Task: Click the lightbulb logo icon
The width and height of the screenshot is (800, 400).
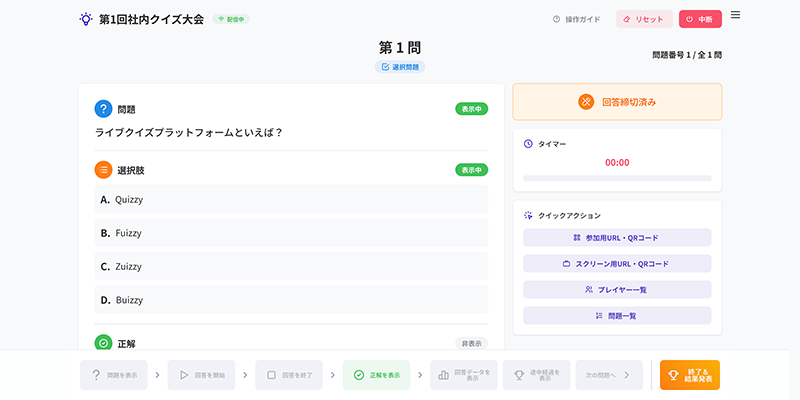Action: coord(85,19)
